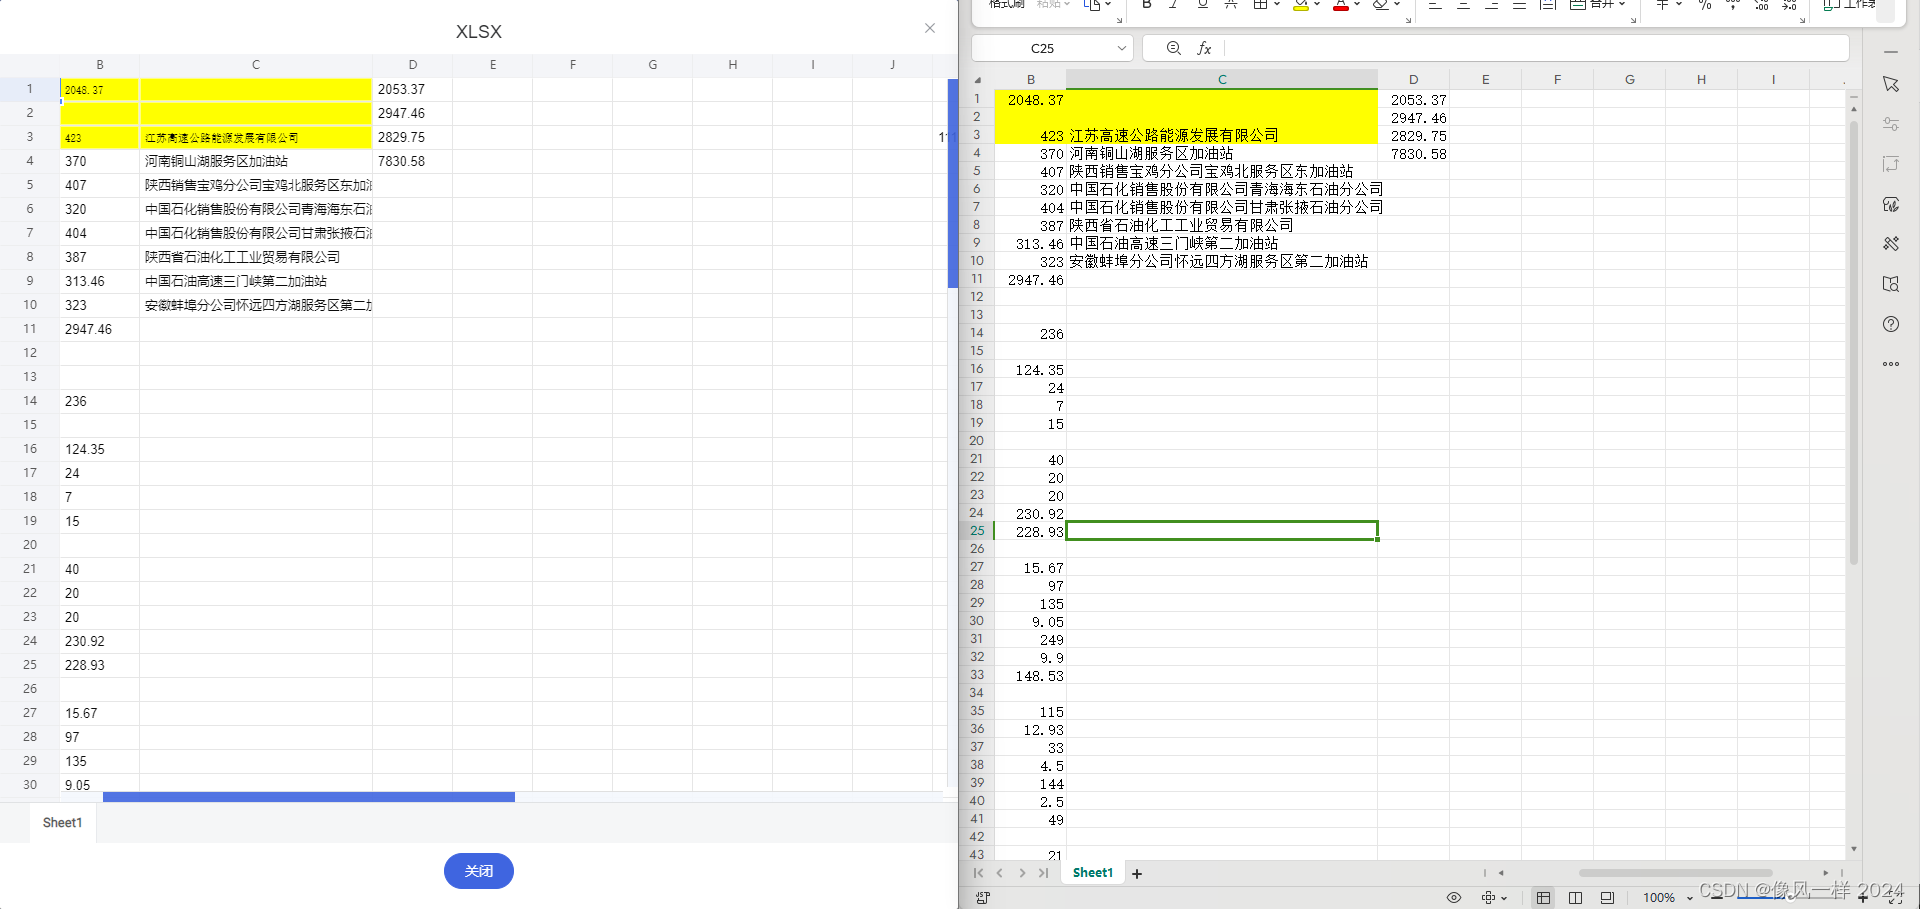Select column C header in WPS sheet
The image size is (1920, 909).
1222,80
